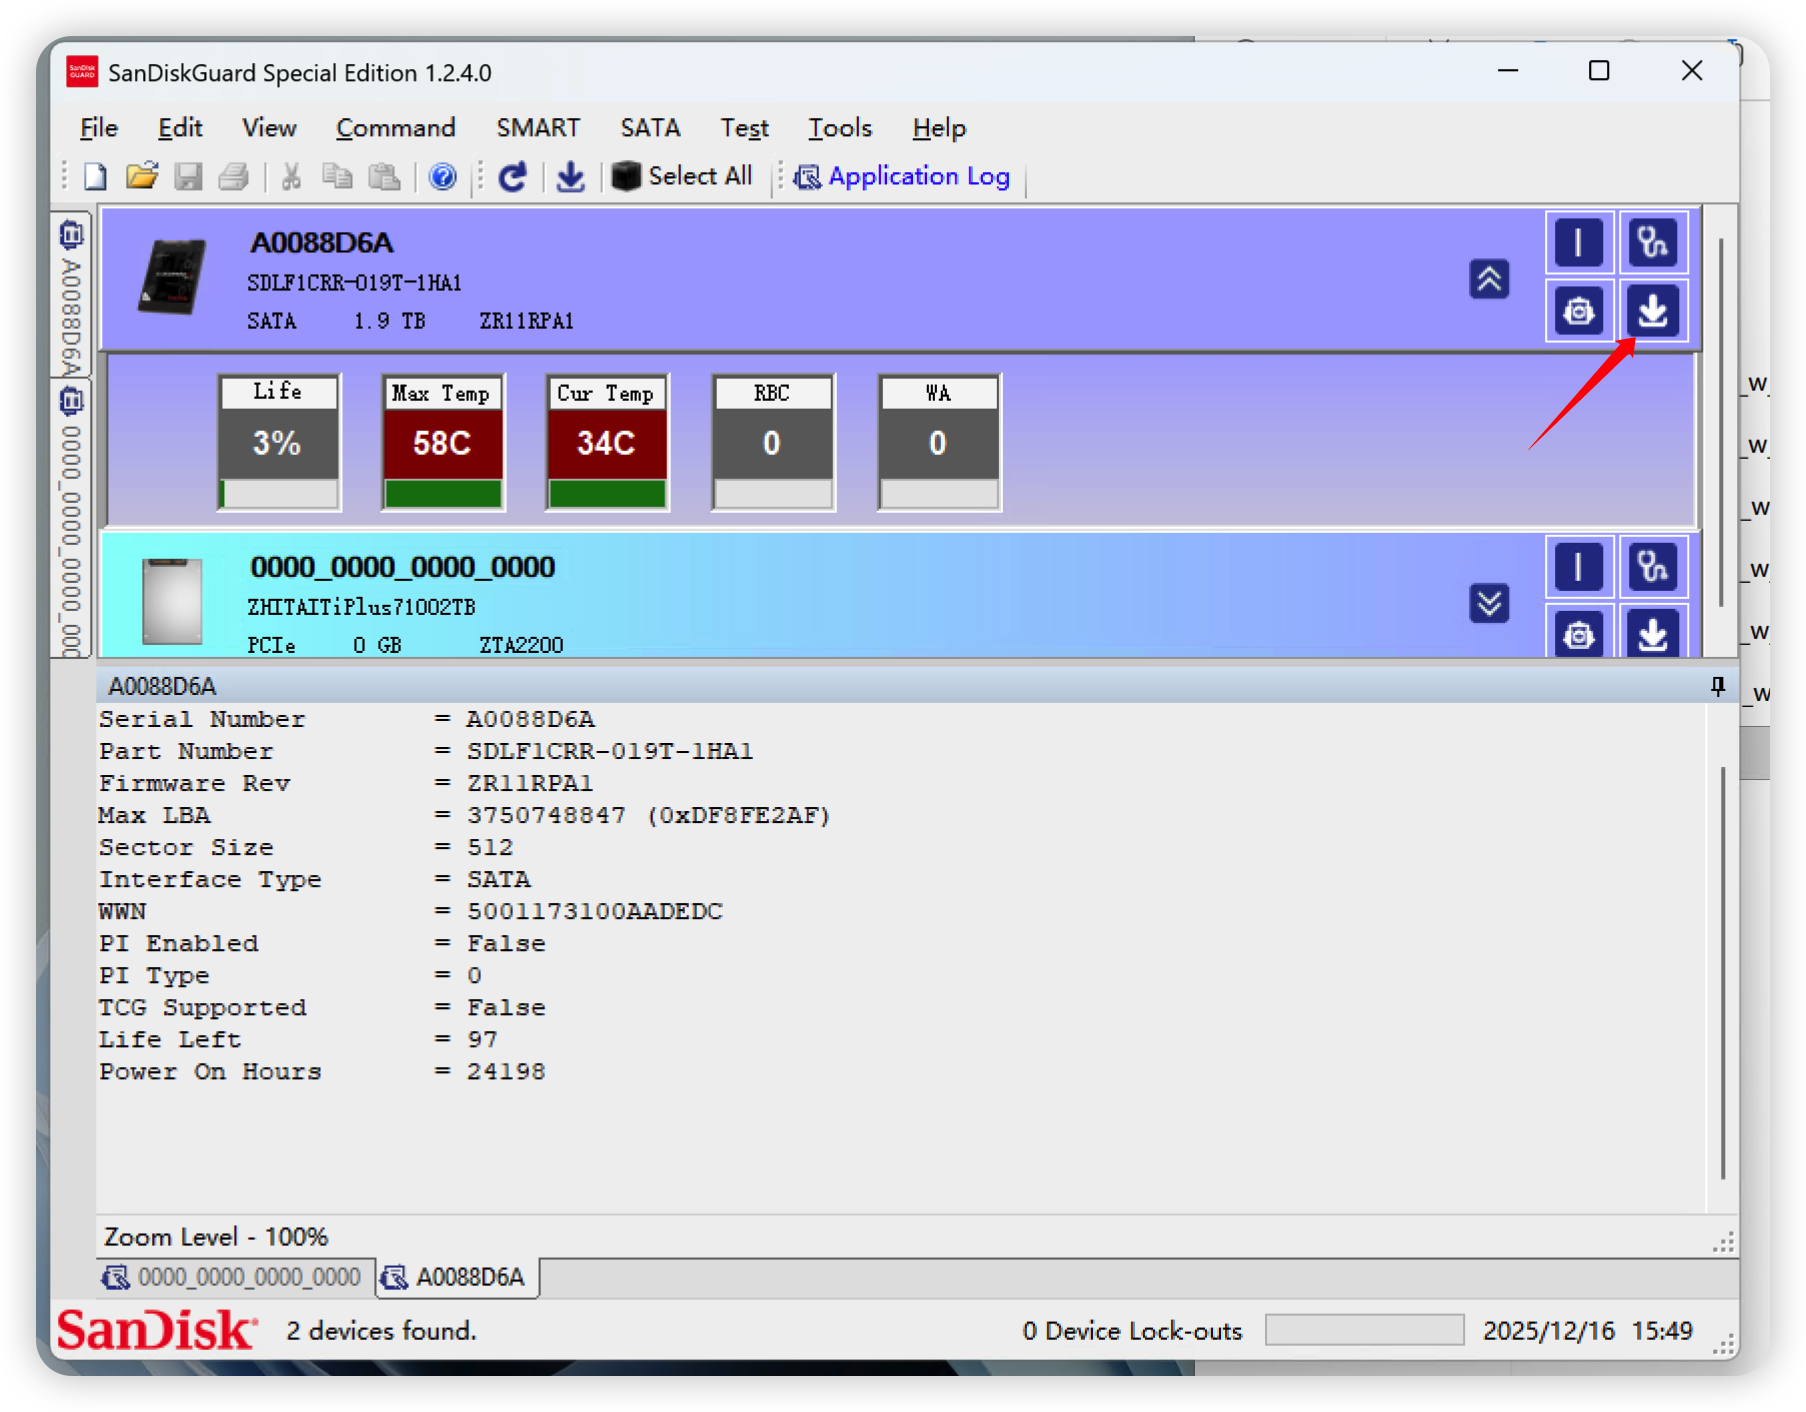This screenshot has height=1412, width=1806.
Task: Click the TCG Supported row
Action: pos(322,1007)
